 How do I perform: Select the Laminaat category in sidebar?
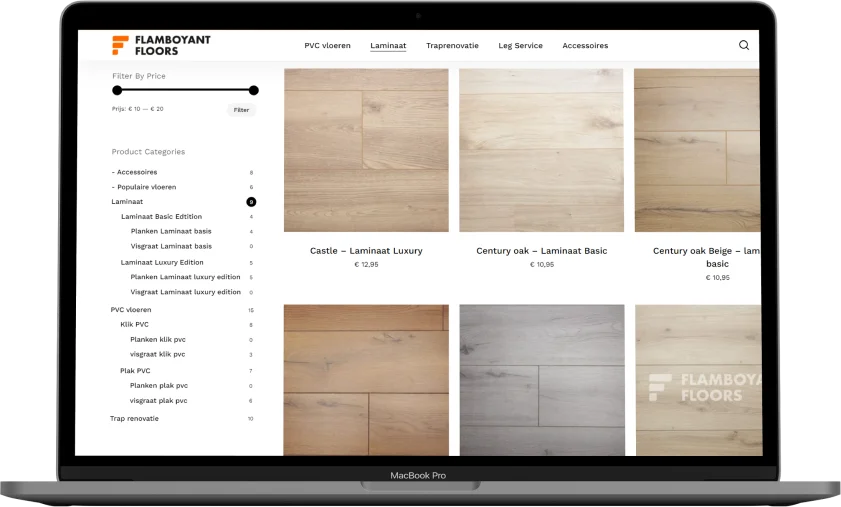127,202
